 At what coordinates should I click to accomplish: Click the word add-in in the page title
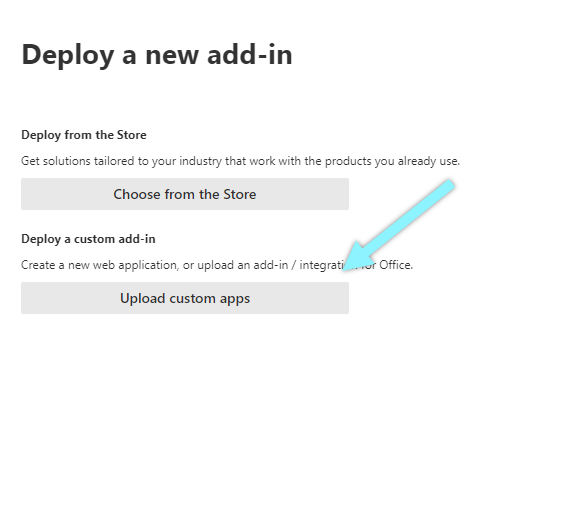250,54
